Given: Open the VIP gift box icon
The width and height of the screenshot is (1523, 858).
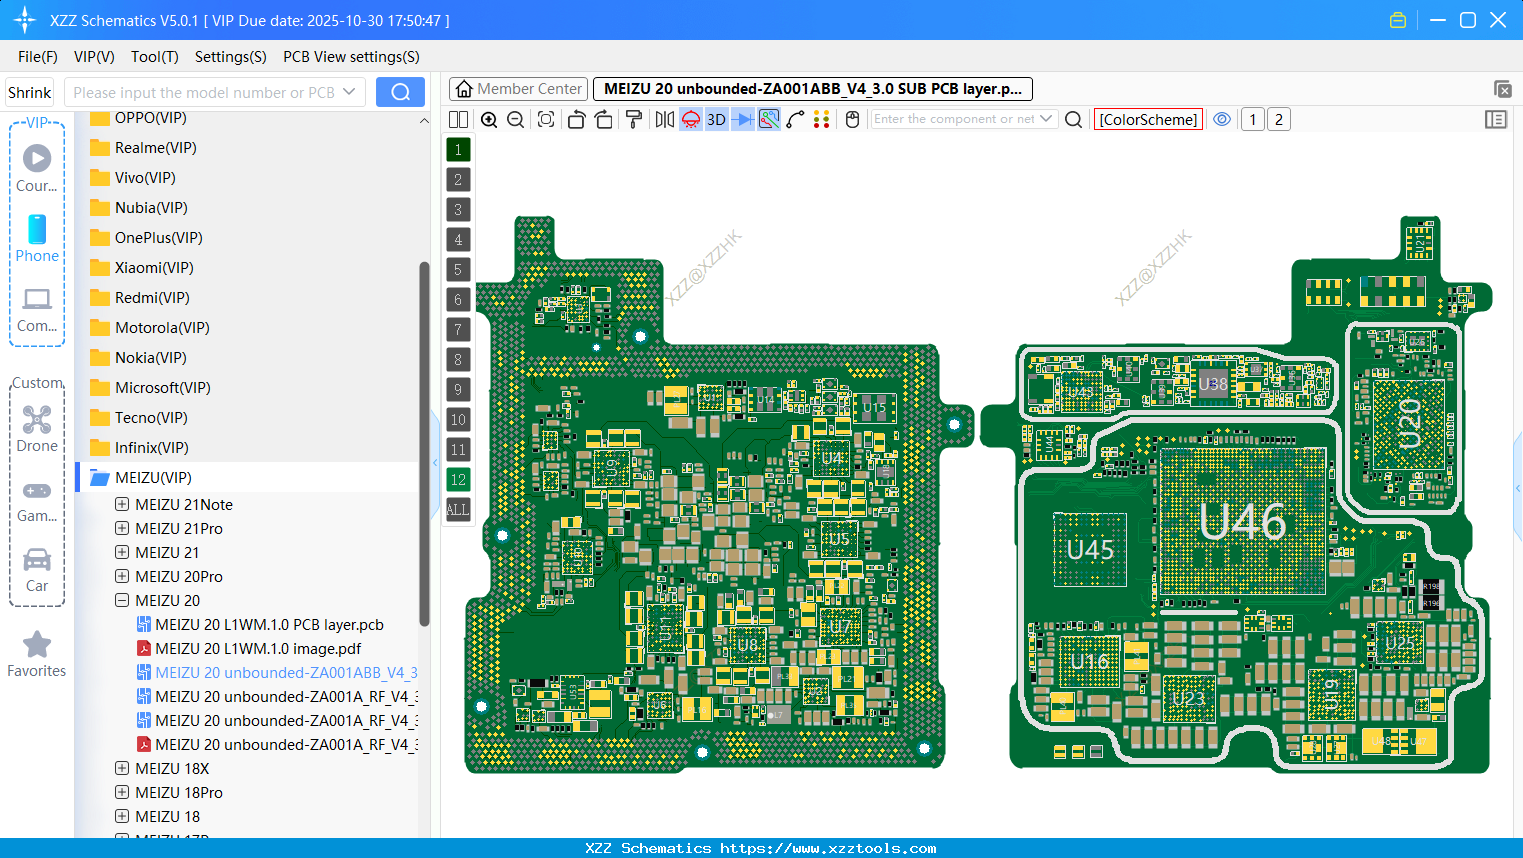Looking at the screenshot, I should 1398,20.
